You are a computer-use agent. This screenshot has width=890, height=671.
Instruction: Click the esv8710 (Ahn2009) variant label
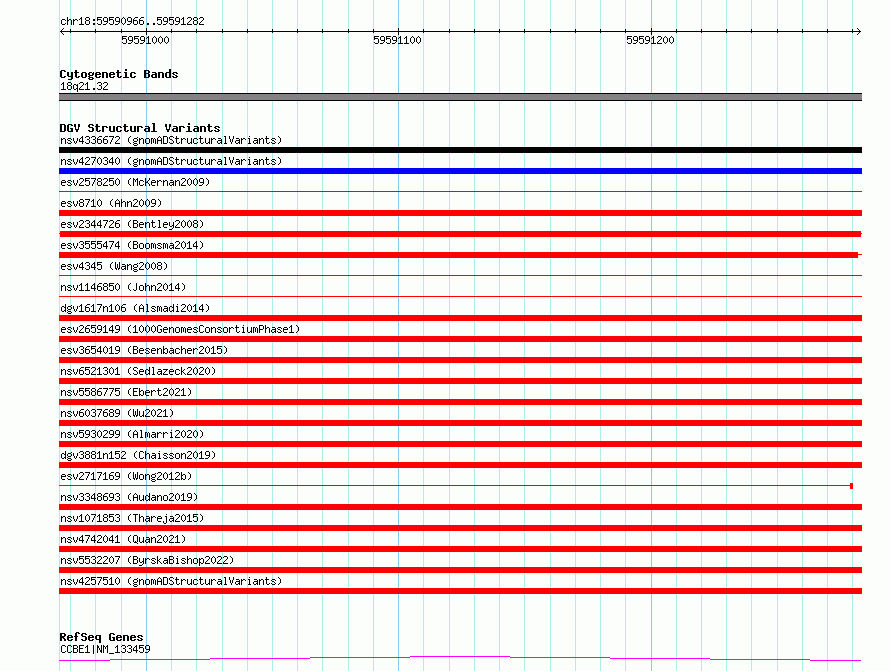(110, 203)
